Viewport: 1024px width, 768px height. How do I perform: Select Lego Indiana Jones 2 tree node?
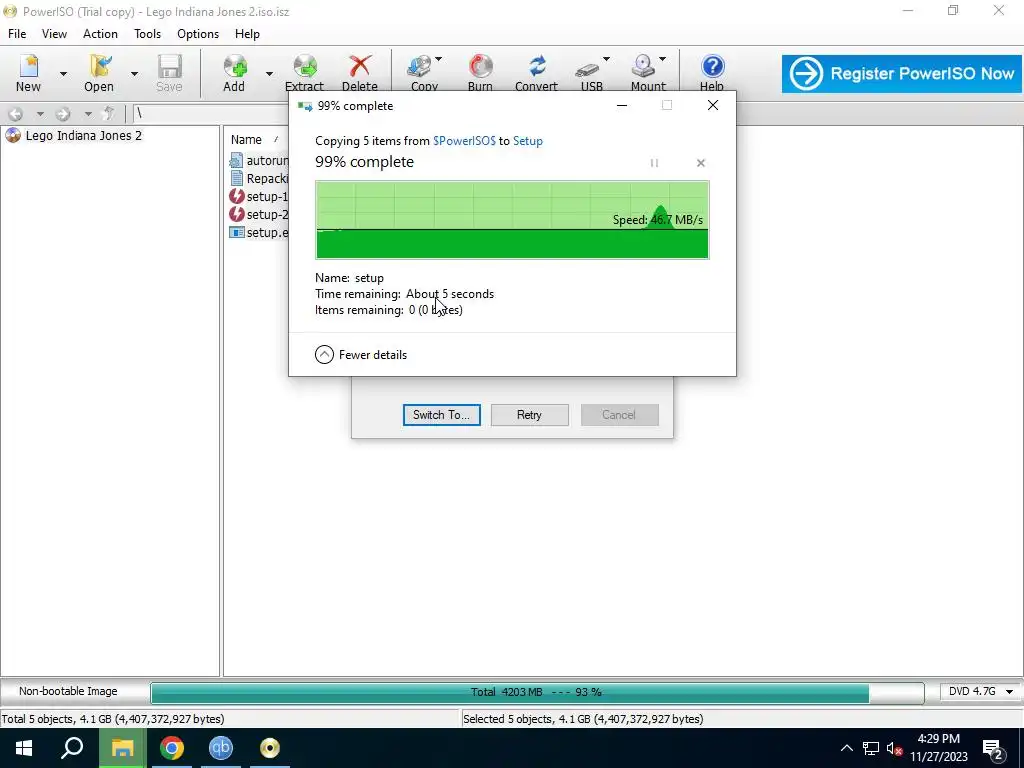tap(83, 136)
